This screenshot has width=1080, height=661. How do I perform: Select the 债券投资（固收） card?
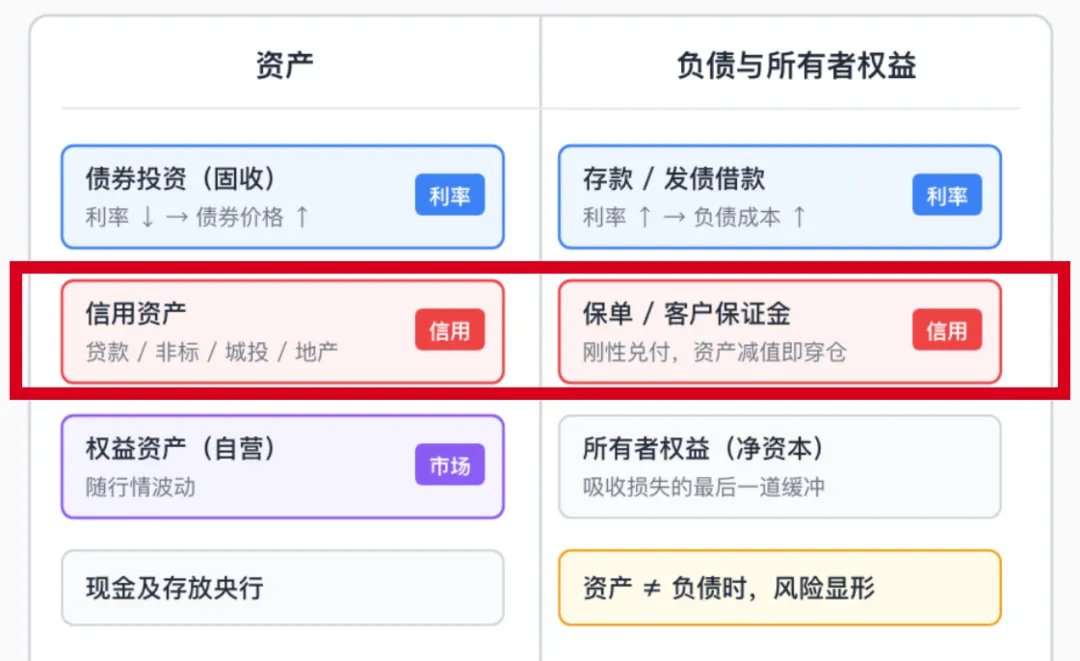(x=282, y=196)
